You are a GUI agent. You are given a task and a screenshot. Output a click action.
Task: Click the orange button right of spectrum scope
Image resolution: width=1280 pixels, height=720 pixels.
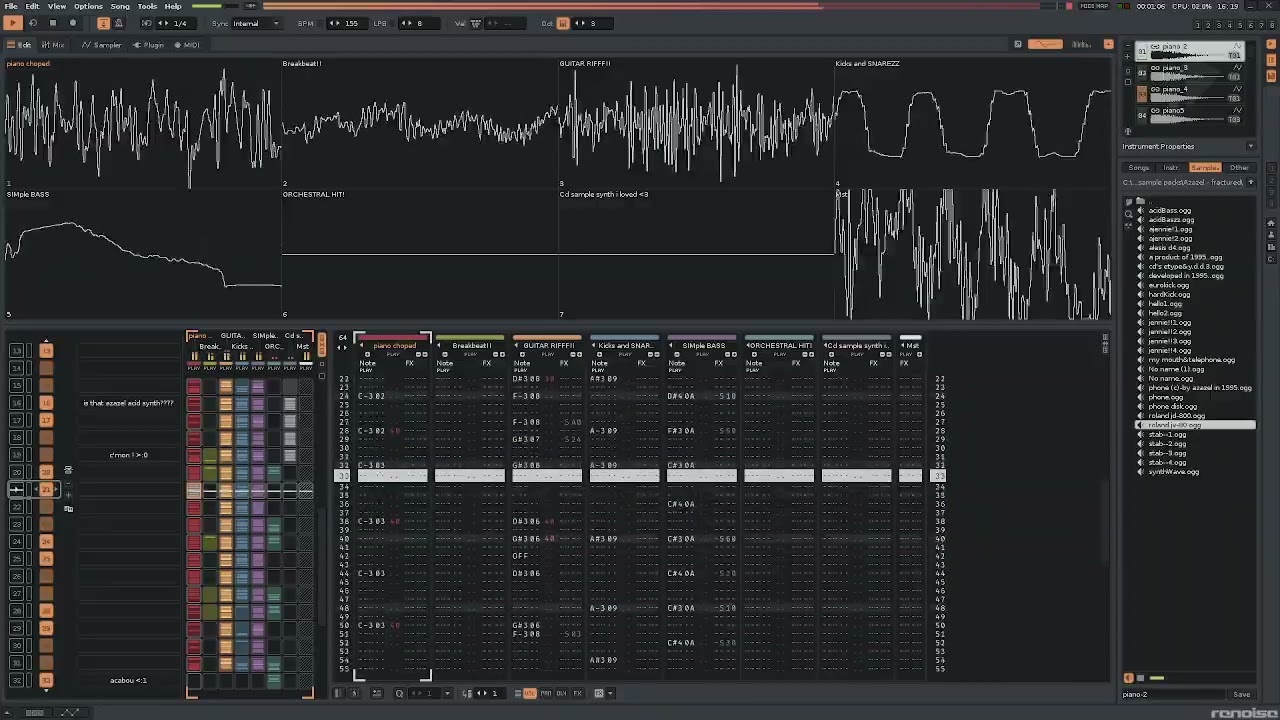click(x=1108, y=44)
